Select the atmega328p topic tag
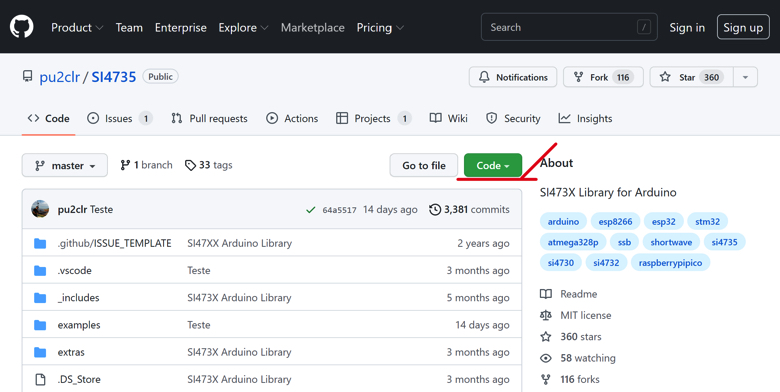Image resolution: width=780 pixels, height=392 pixels. point(573,242)
